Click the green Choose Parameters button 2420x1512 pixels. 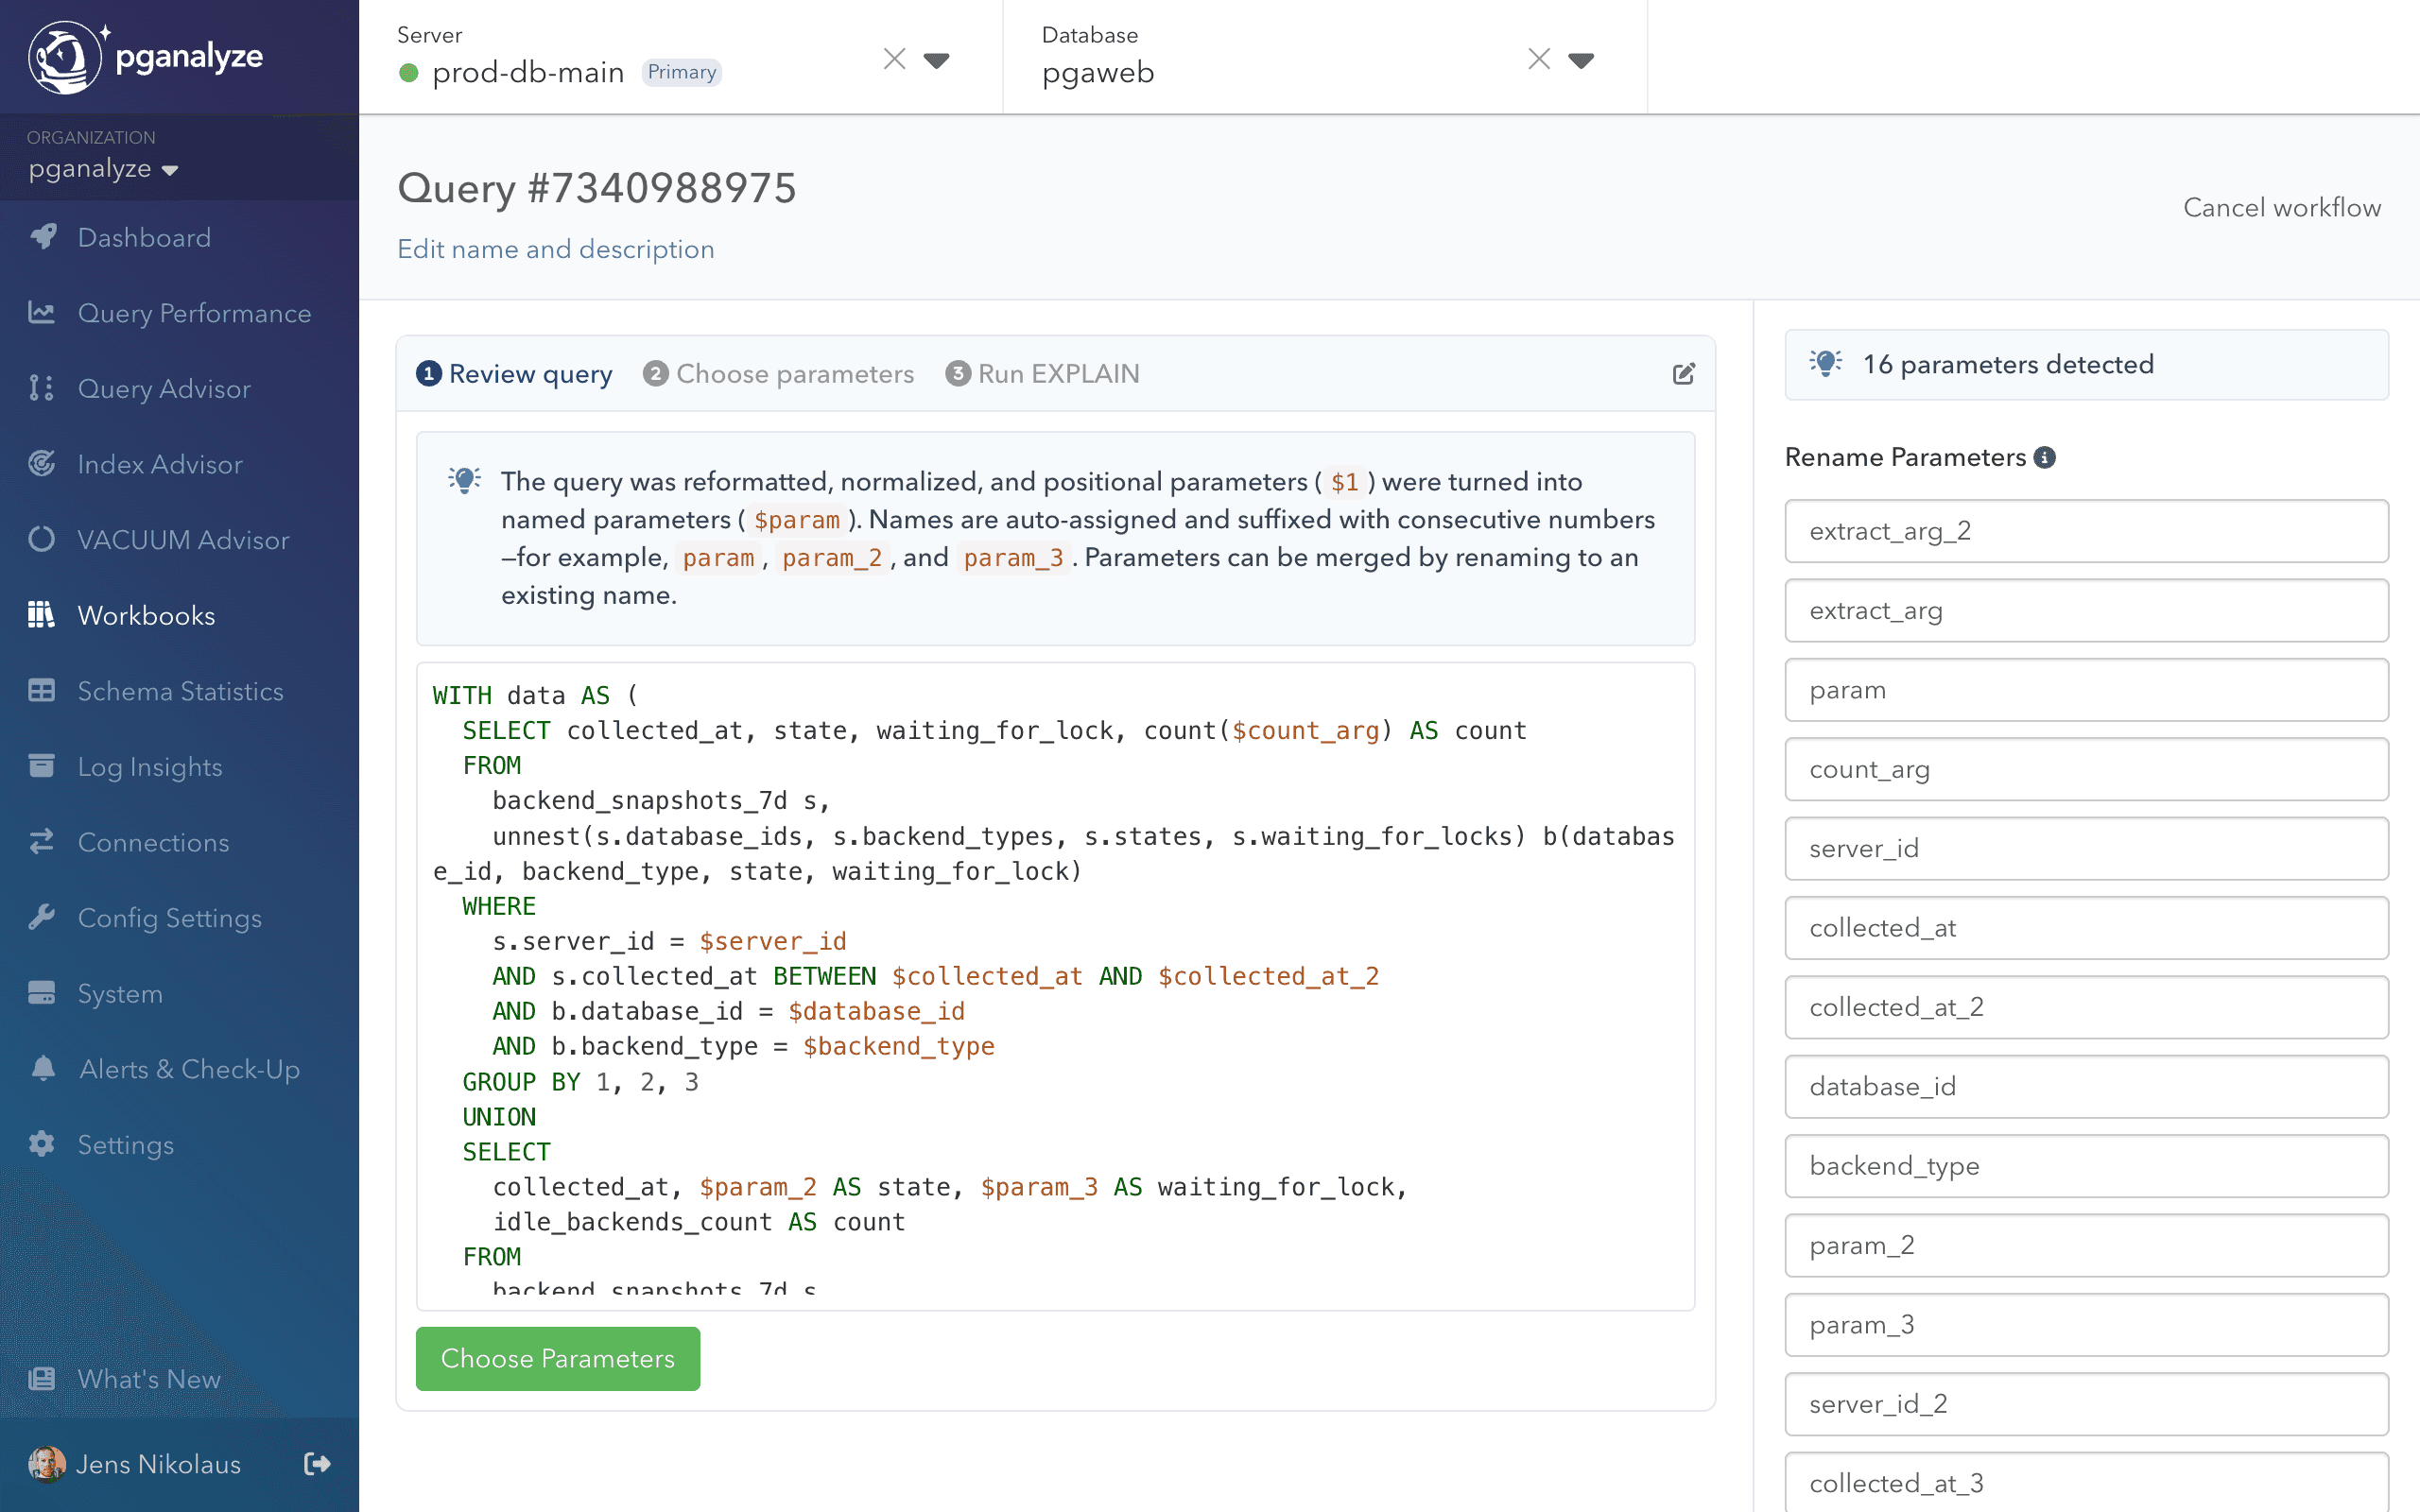click(557, 1358)
